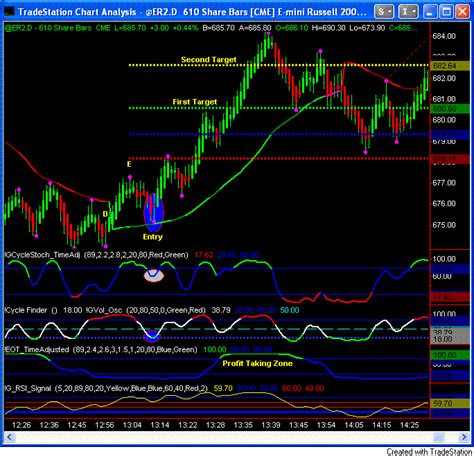This screenshot has height=456, width=474.
Task: Click the TradeStation chart window icon
Action: tap(9, 12)
